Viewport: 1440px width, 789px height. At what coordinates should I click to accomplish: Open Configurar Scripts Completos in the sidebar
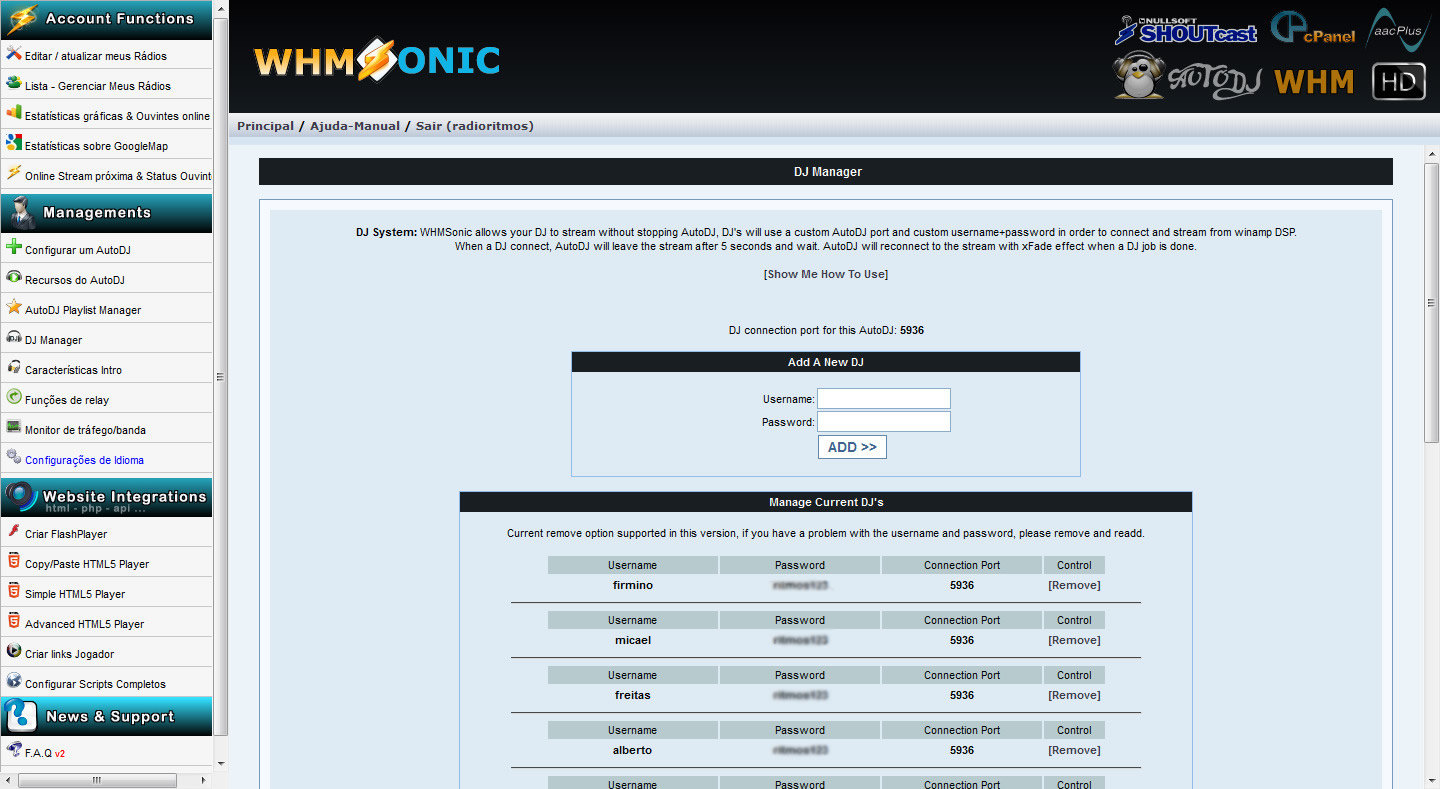pyautogui.click(x=95, y=684)
